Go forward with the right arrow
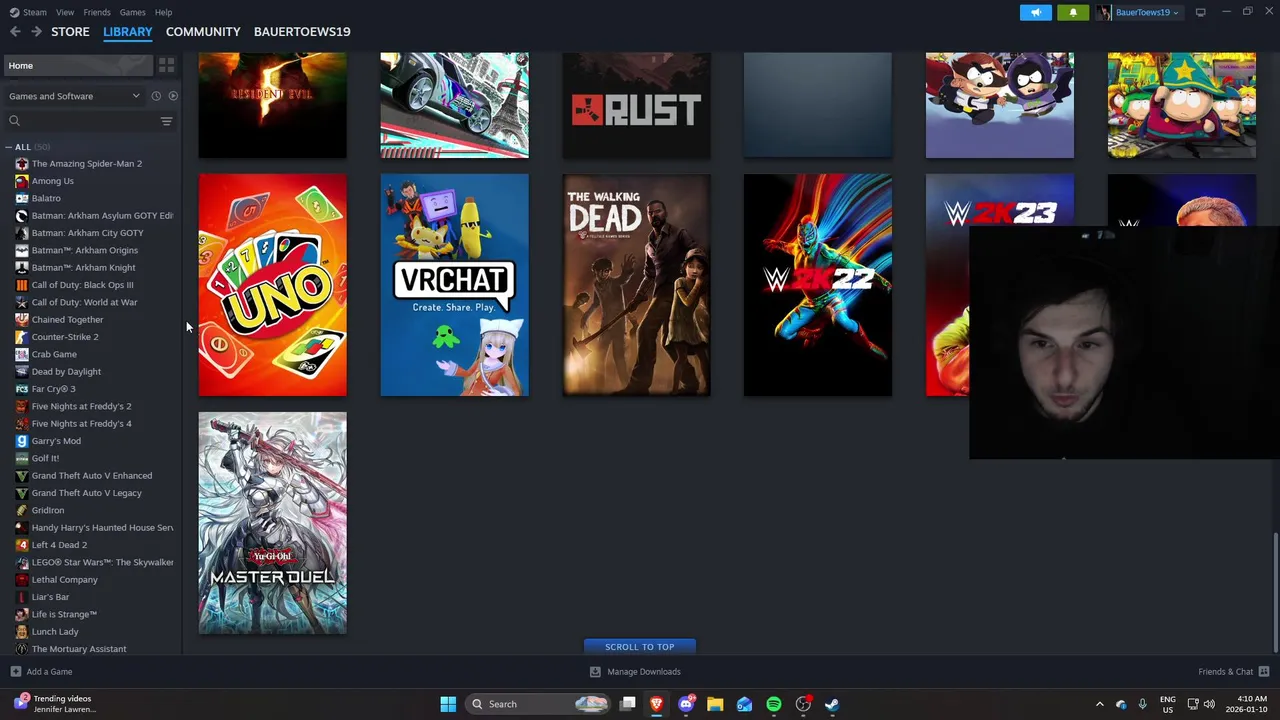The image size is (1280, 720). [x=36, y=32]
